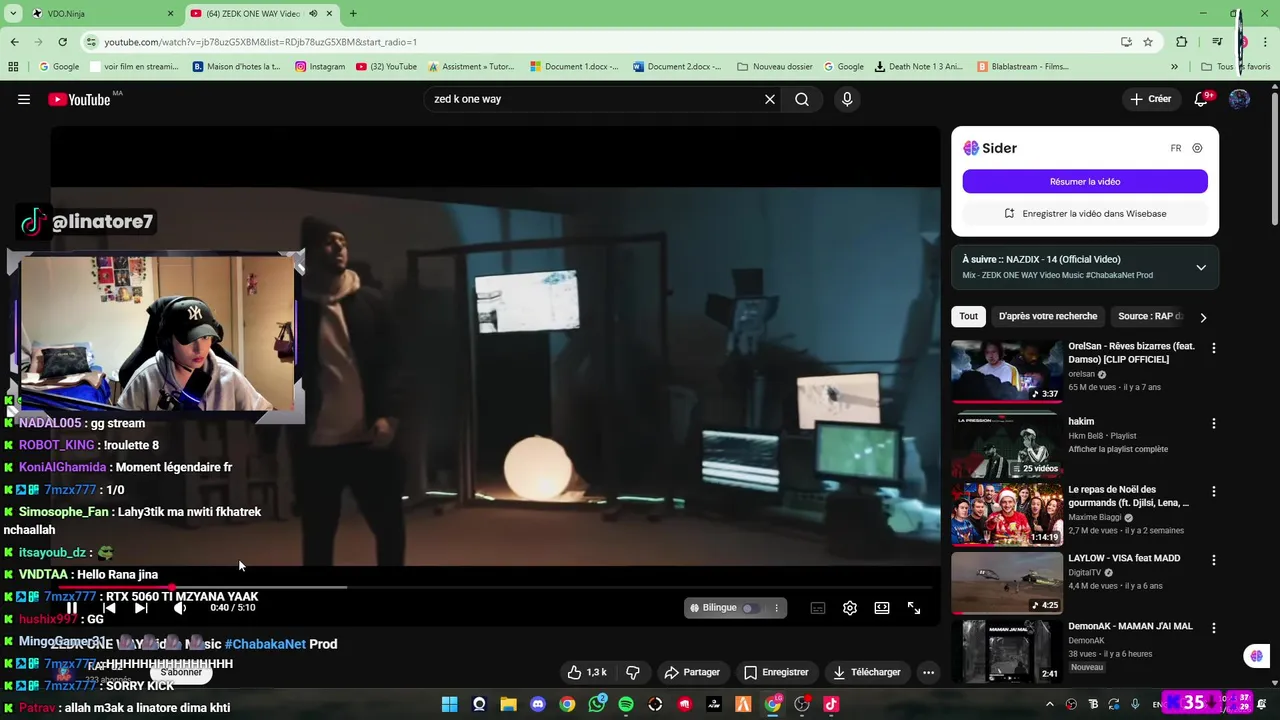The image size is (1280, 720).
Task: Open the Créer button
Action: [1150, 99]
